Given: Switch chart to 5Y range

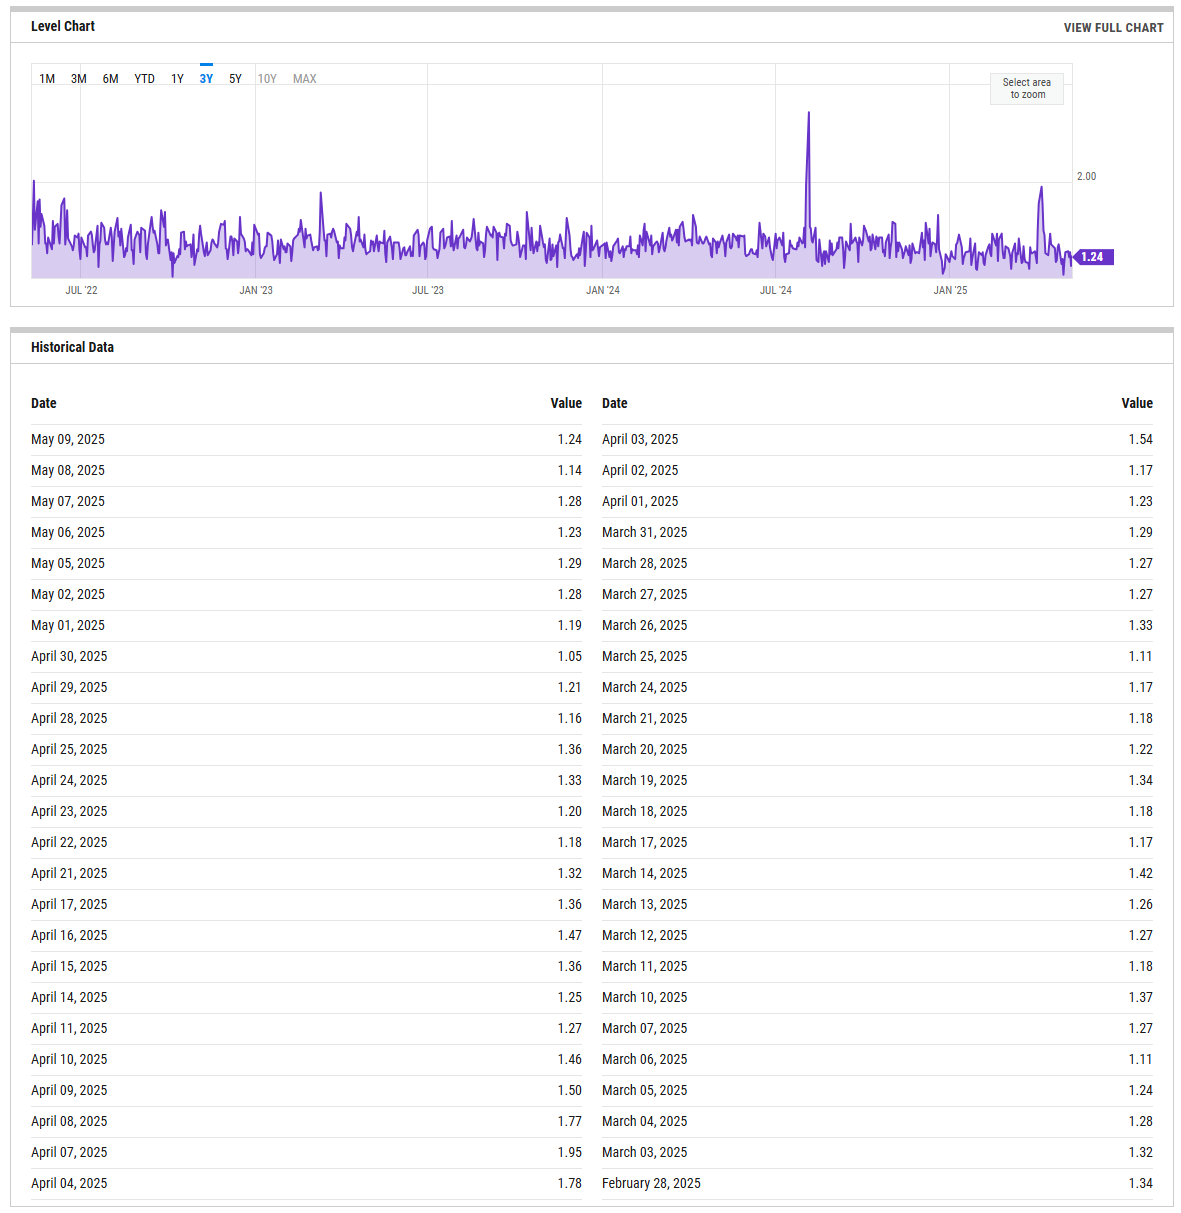Looking at the screenshot, I should click(235, 79).
